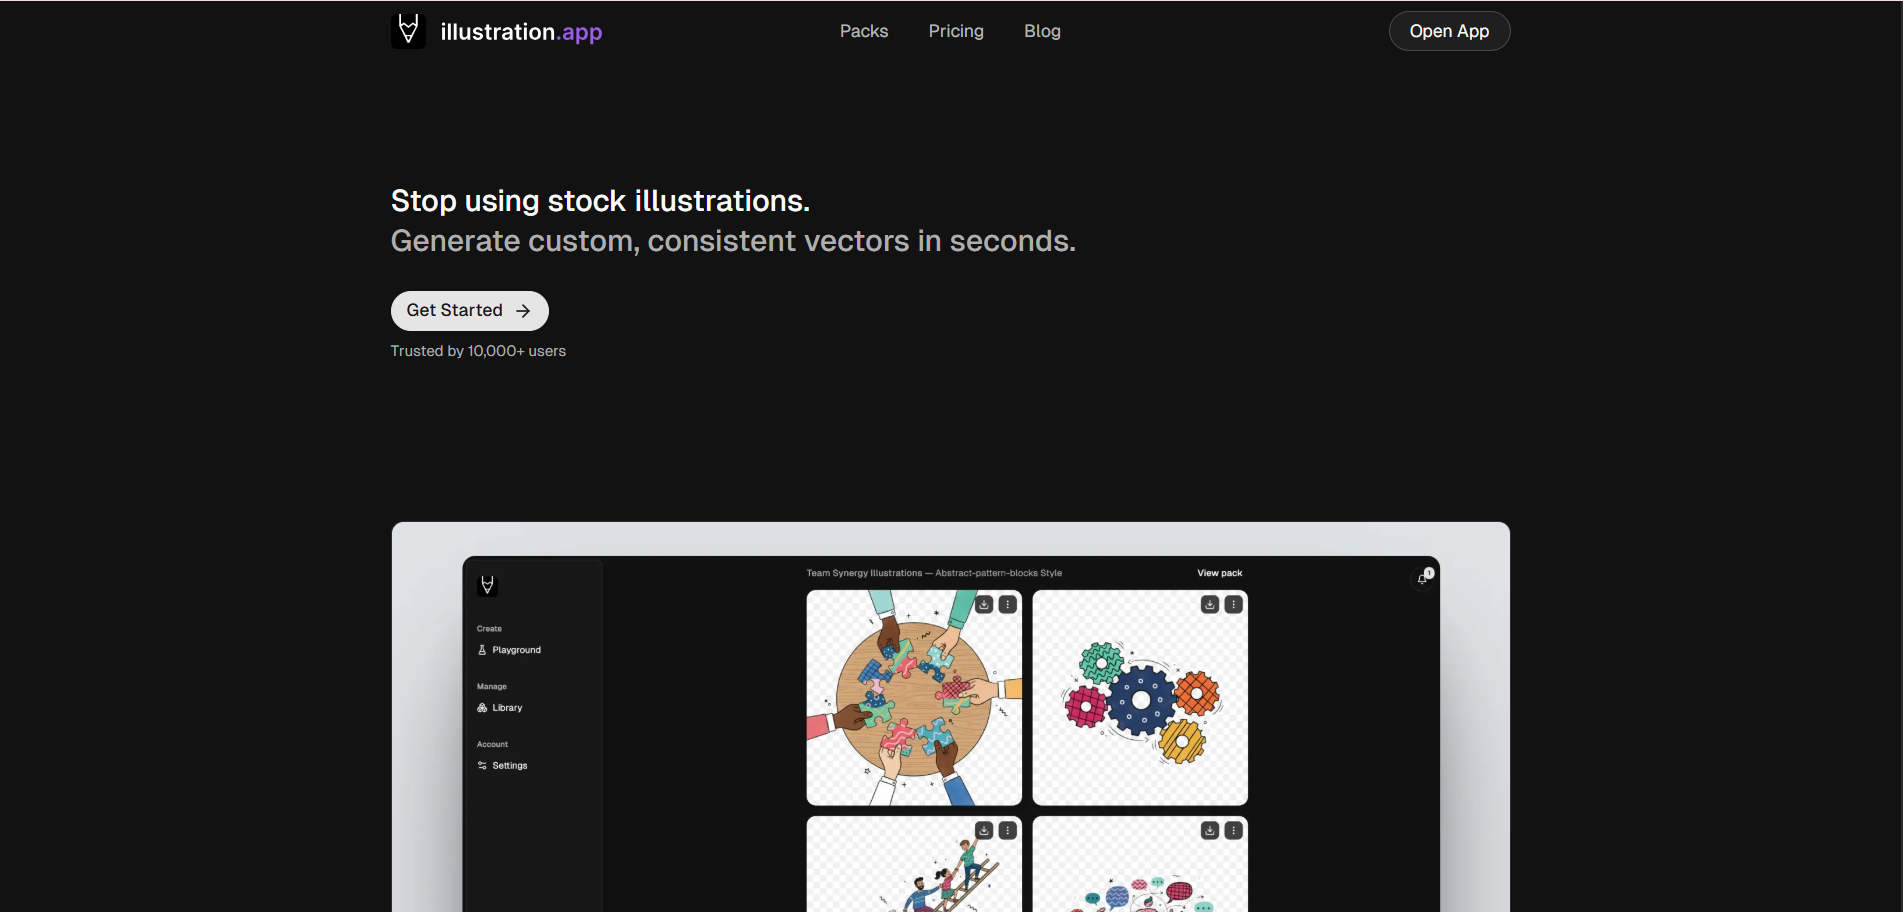
Task: Click the Playground flask icon
Action: point(482,650)
